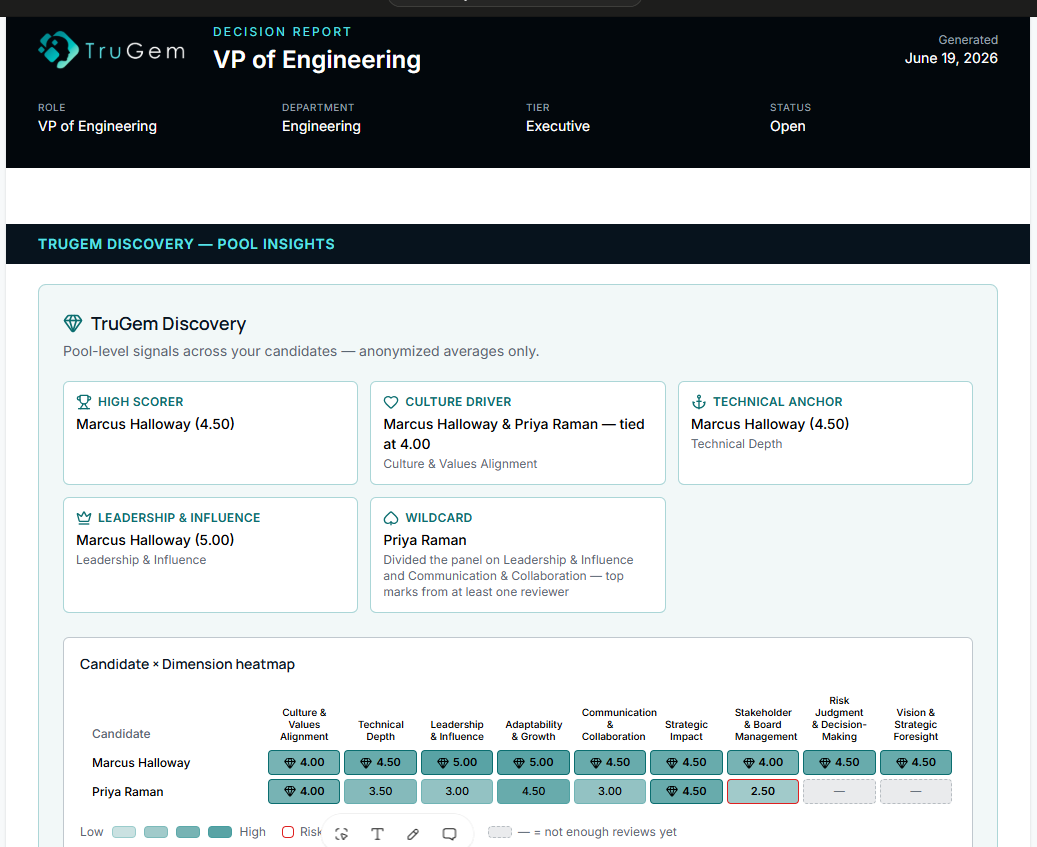1037x847 pixels.
Task: Click the heart icon on Culture Driver
Action: coord(391,402)
